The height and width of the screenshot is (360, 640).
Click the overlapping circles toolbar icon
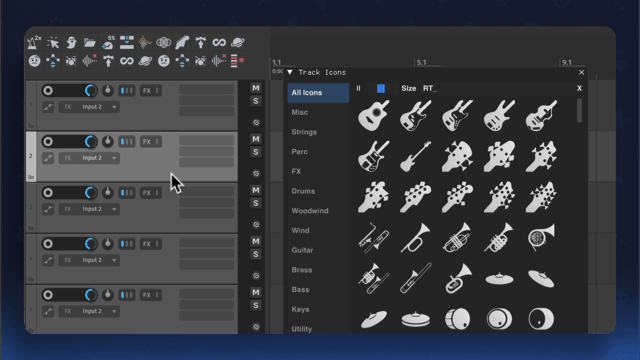coord(163,42)
